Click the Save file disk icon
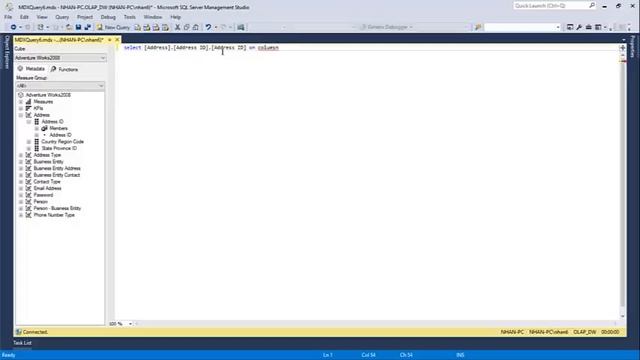This screenshot has height=360, width=640. 78,27
